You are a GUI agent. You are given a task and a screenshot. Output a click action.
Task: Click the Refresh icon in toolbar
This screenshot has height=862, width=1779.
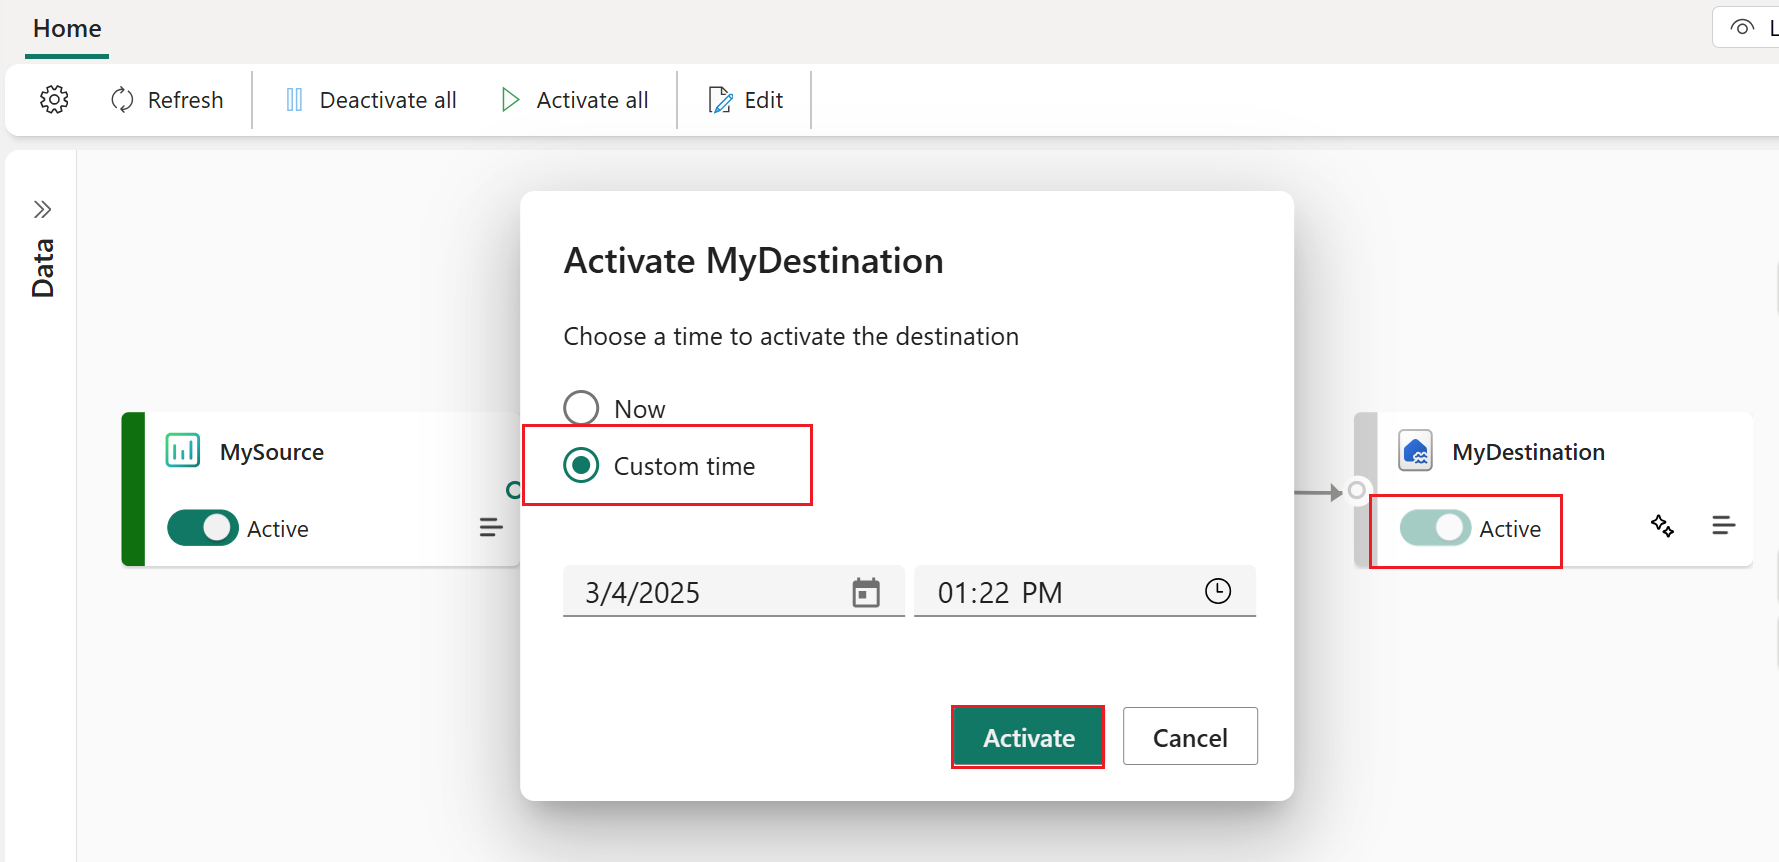[122, 100]
